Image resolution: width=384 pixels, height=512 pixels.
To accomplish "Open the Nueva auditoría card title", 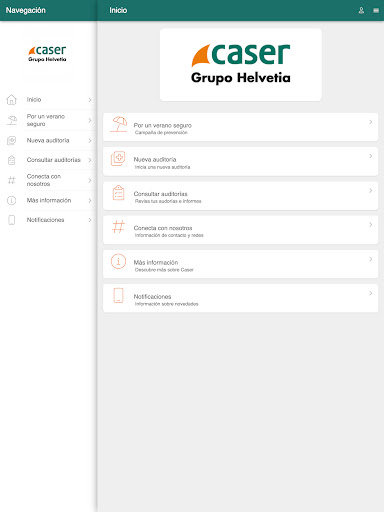I will point(155,159).
